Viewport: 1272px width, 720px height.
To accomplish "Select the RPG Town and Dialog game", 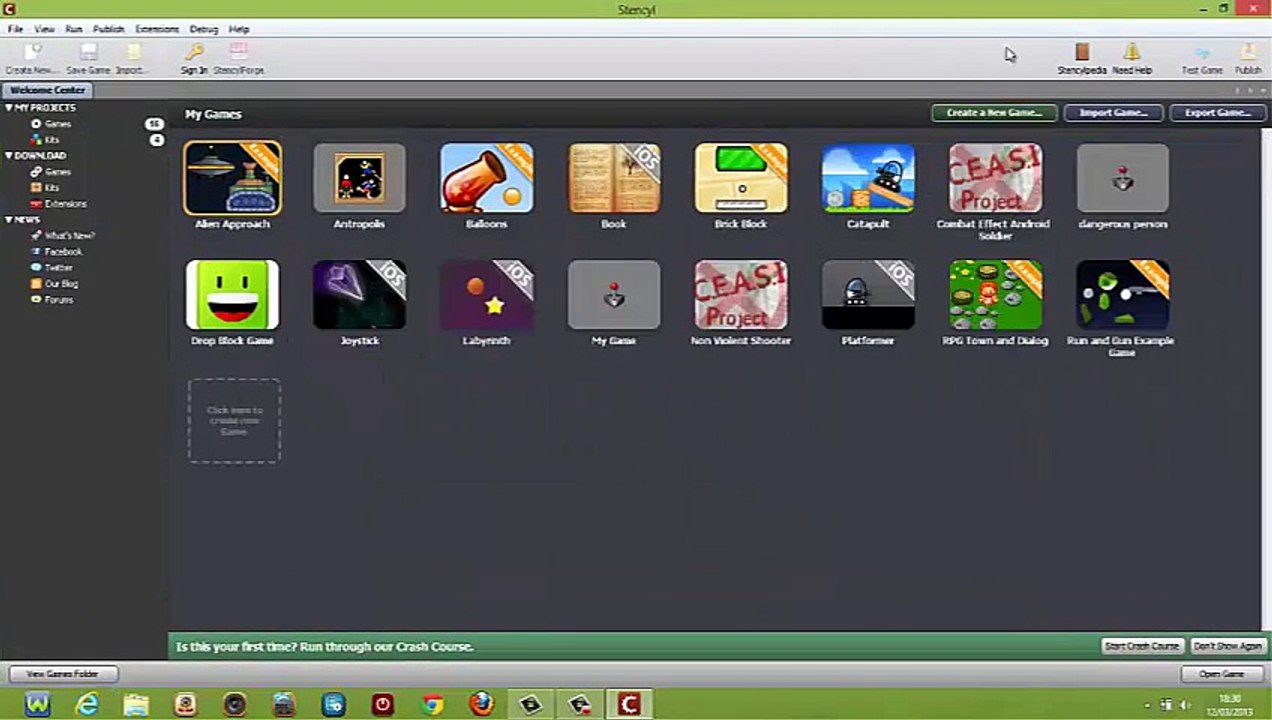I will point(995,295).
